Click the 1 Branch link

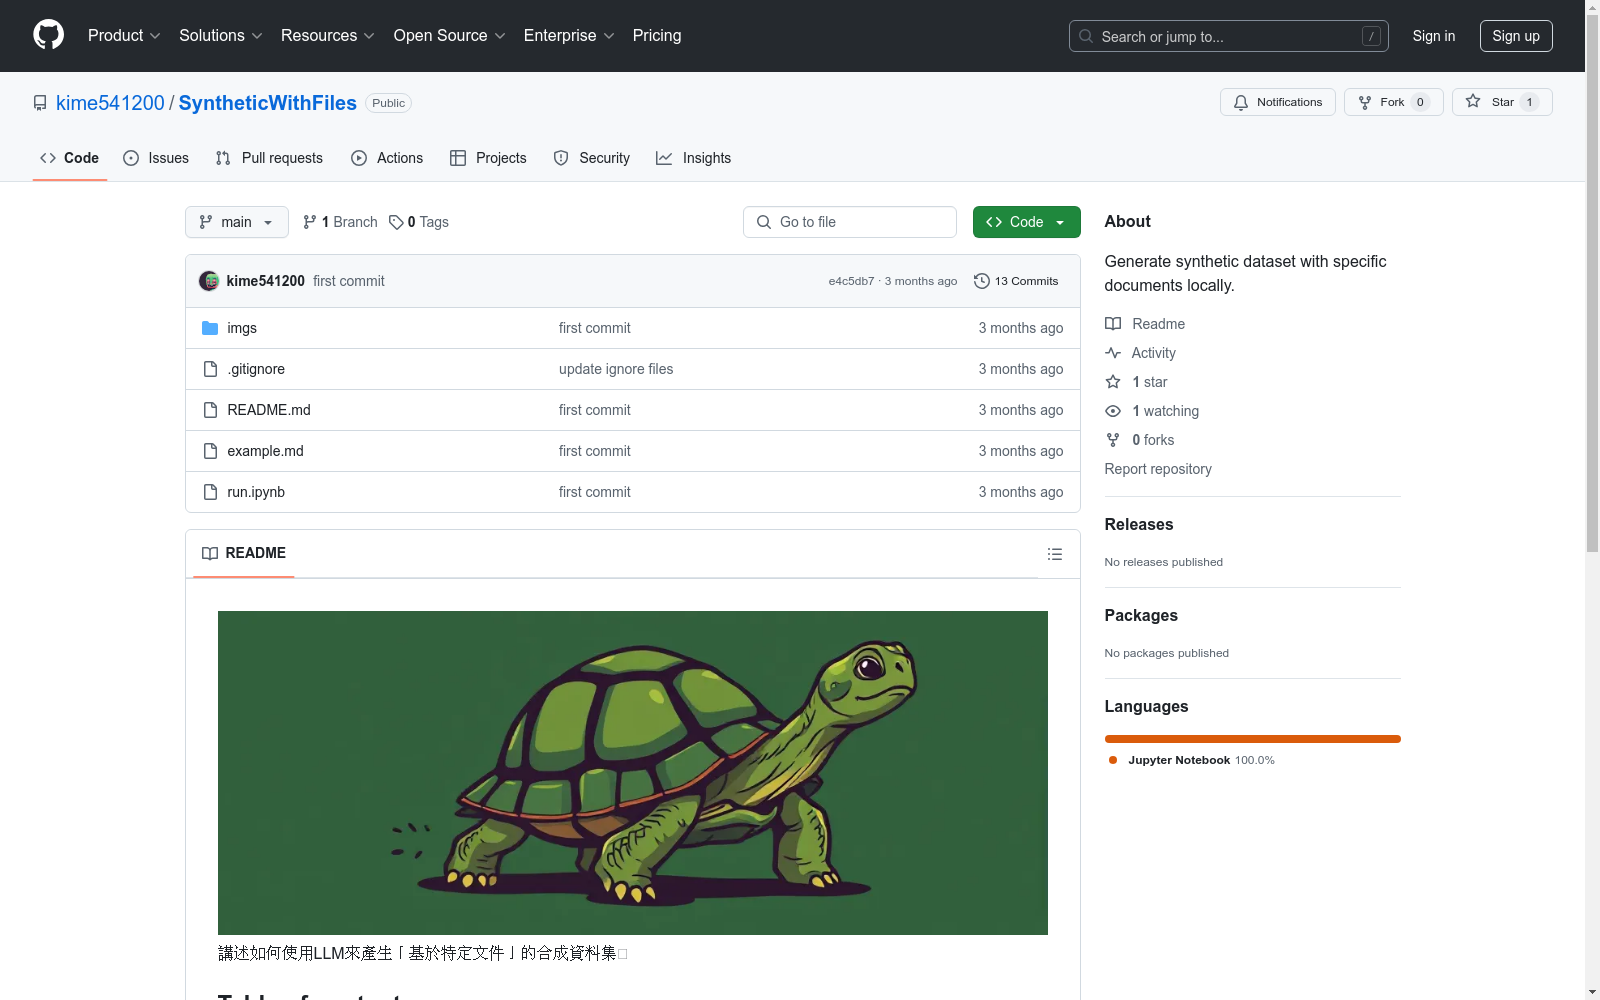coord(340,222)
